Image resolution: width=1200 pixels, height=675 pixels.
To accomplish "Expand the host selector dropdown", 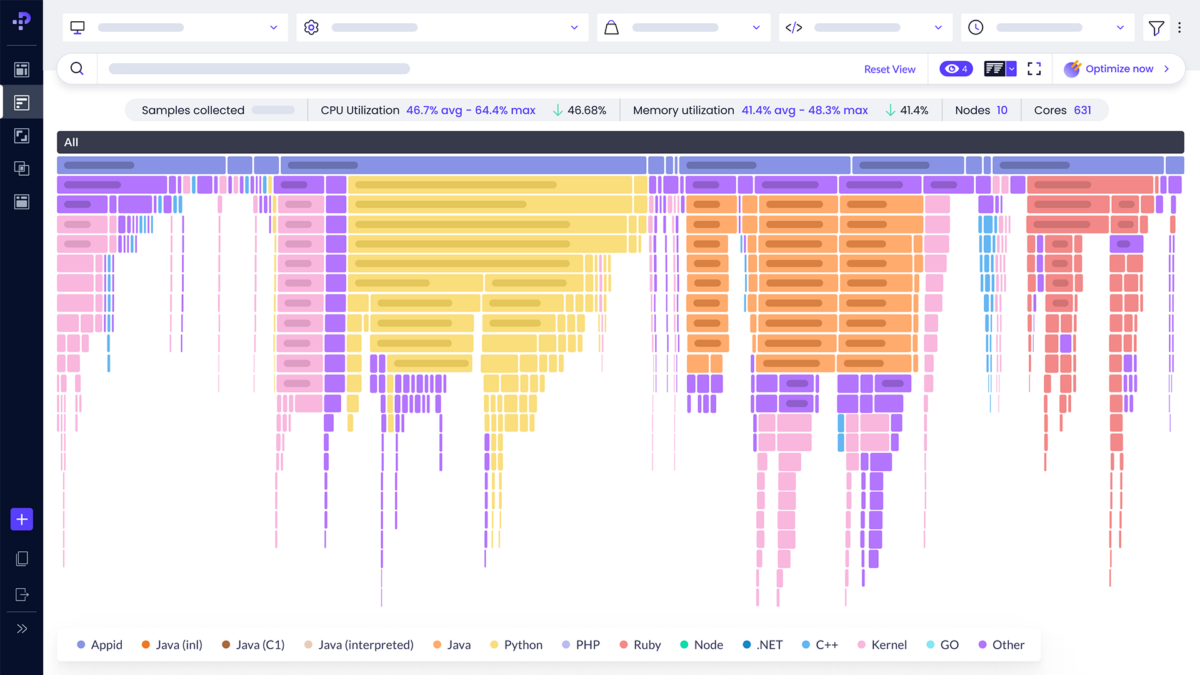I will click(x=175, y=27).
